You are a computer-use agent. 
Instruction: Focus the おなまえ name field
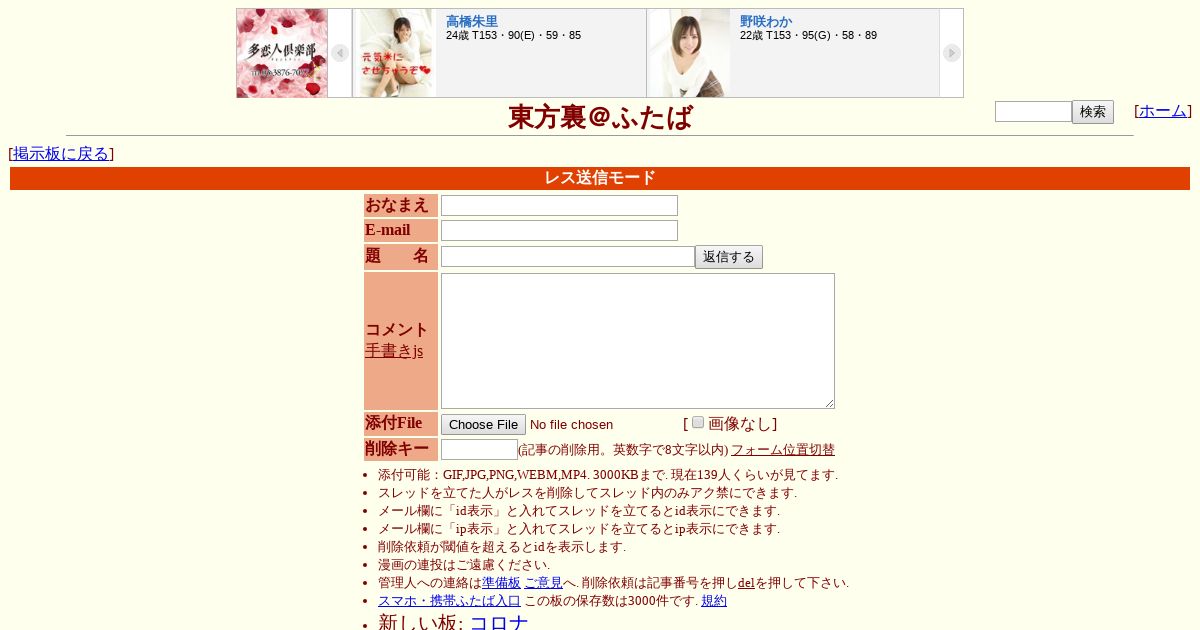coord(559,205)
